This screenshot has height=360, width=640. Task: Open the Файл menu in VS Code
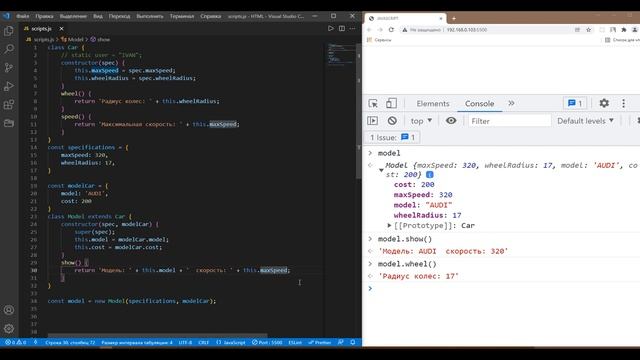click(x=22, y=16)
